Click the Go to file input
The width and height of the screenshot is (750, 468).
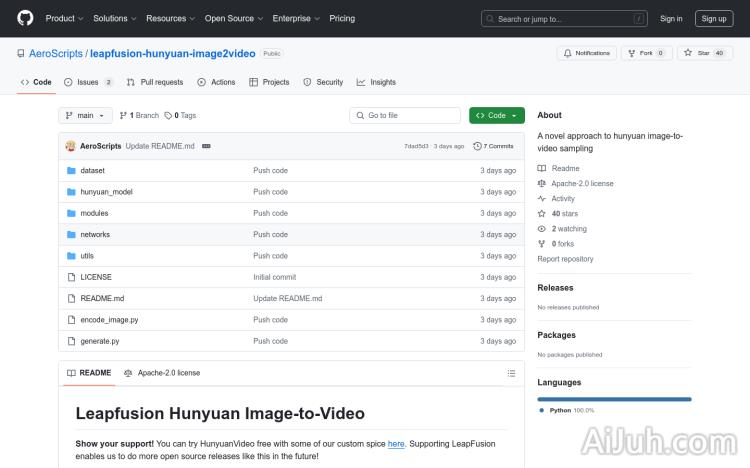pos(405,115)
